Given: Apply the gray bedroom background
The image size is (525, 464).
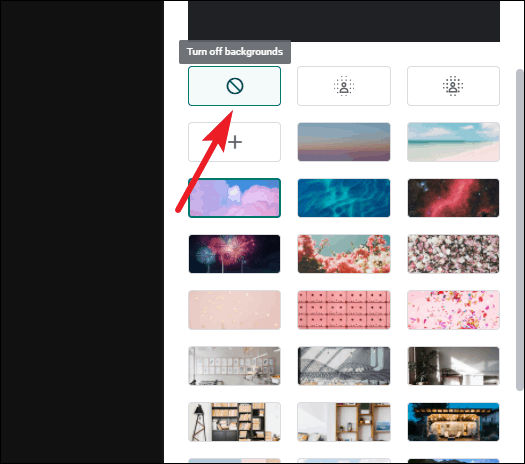Looking at the screenshot, I should [344, 366].
